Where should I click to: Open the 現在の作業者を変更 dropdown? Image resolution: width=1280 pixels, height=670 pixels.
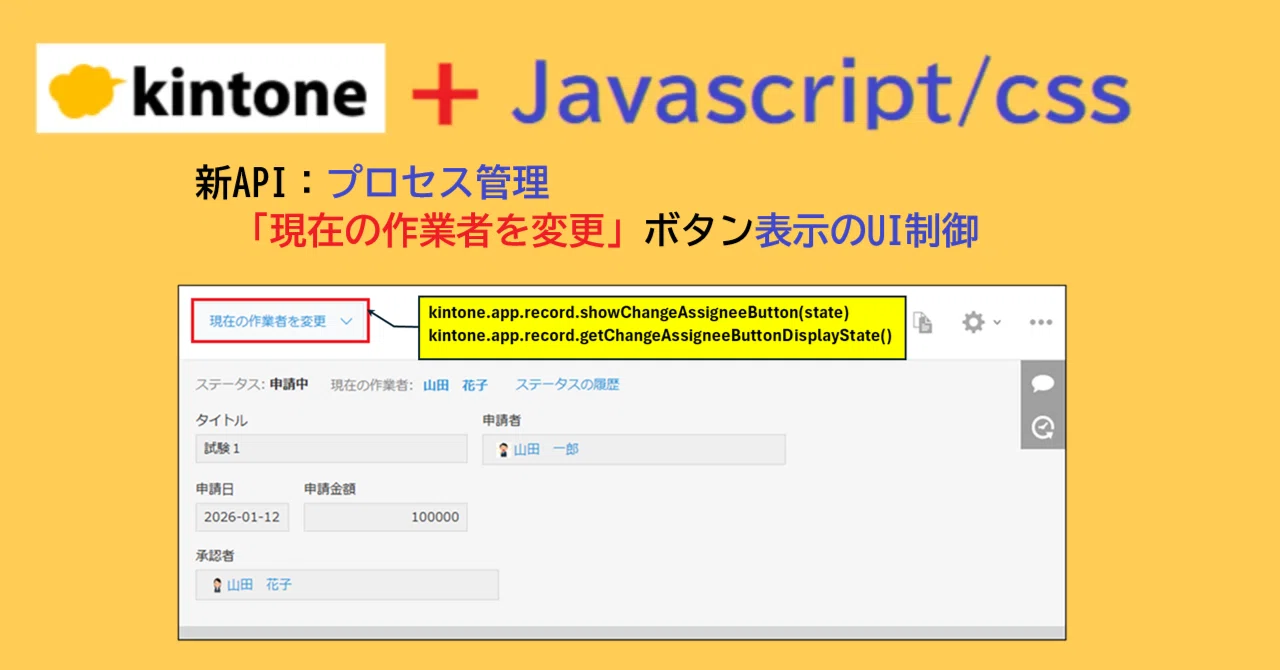(280, 321)
